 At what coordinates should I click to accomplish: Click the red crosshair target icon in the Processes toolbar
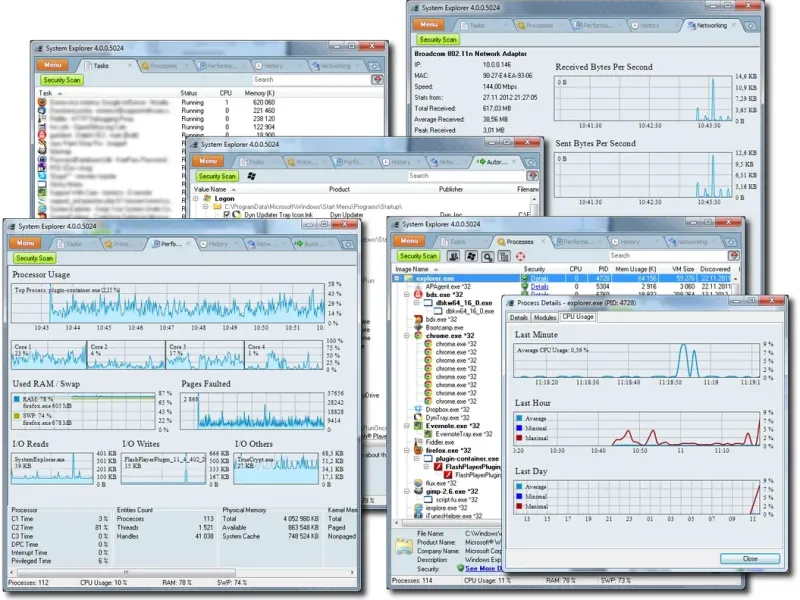point(520,256)
